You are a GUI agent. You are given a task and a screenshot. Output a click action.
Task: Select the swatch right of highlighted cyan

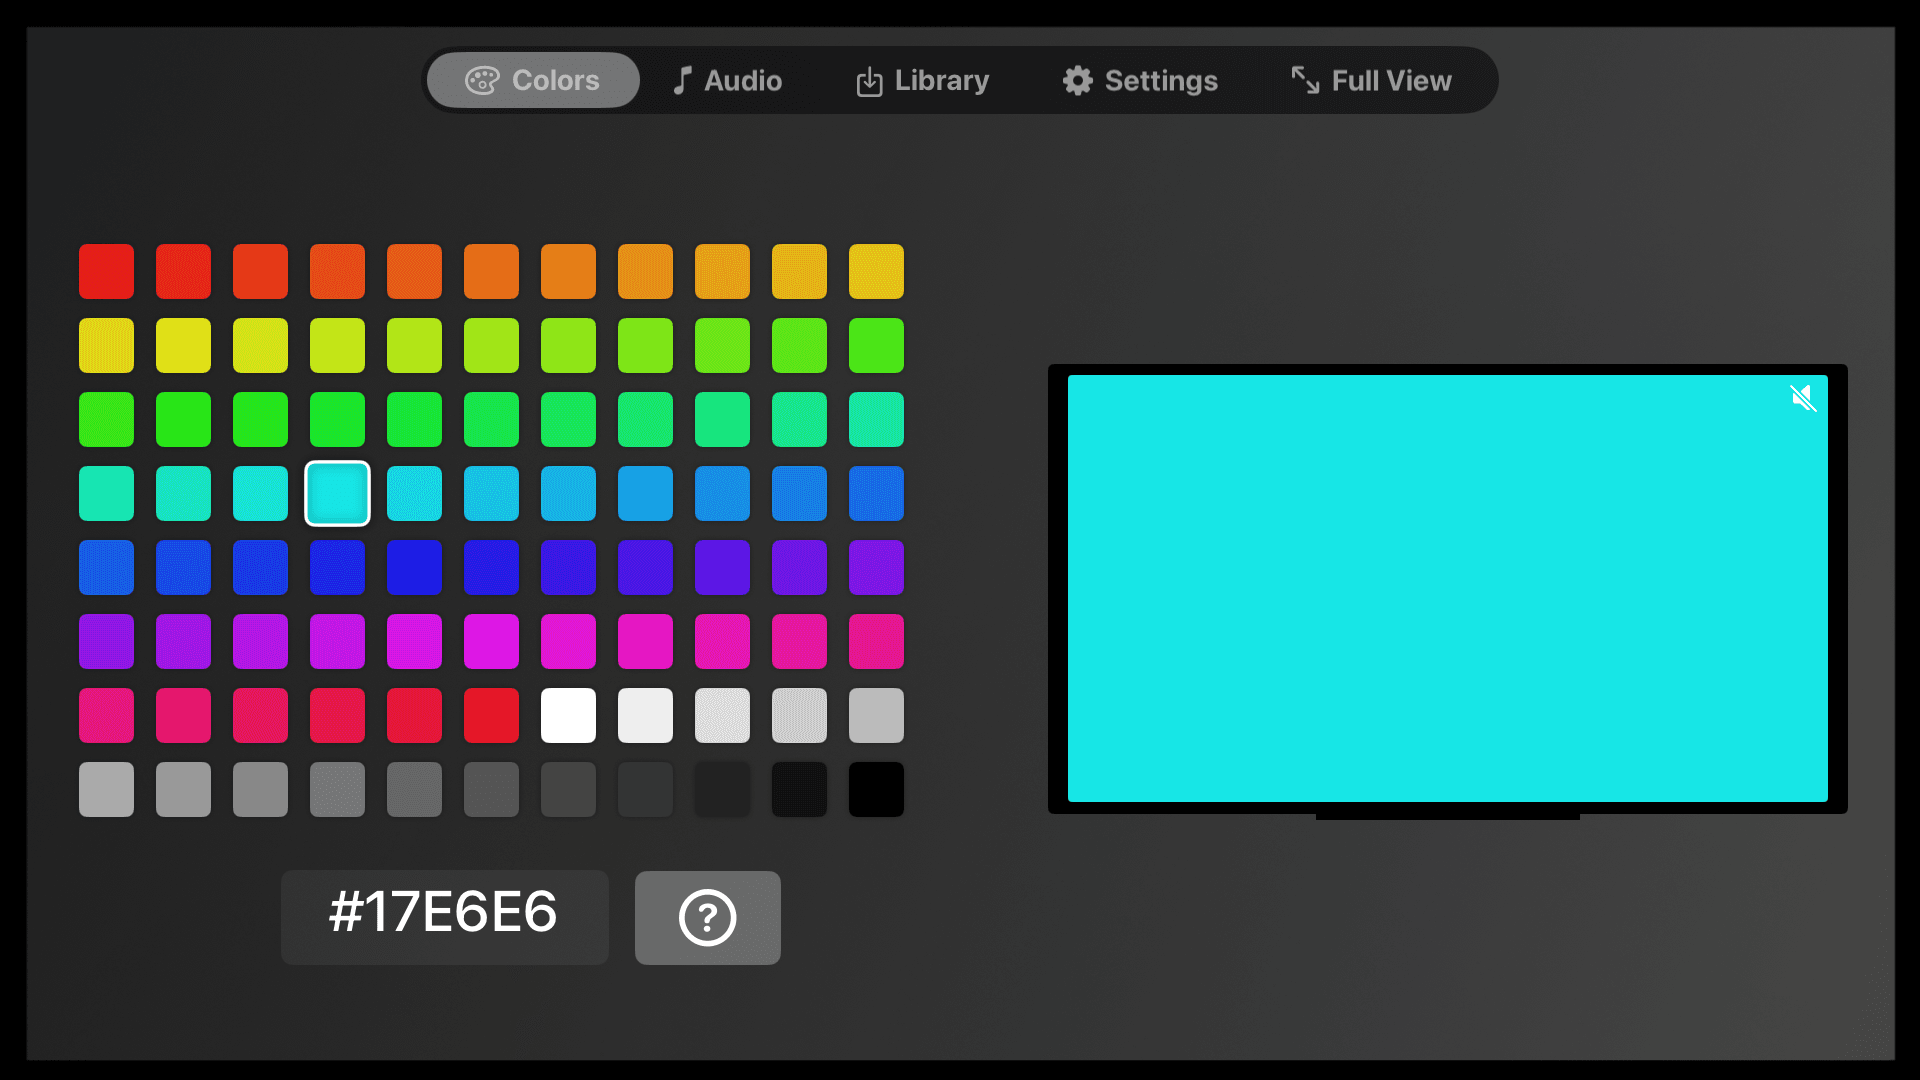414,493
